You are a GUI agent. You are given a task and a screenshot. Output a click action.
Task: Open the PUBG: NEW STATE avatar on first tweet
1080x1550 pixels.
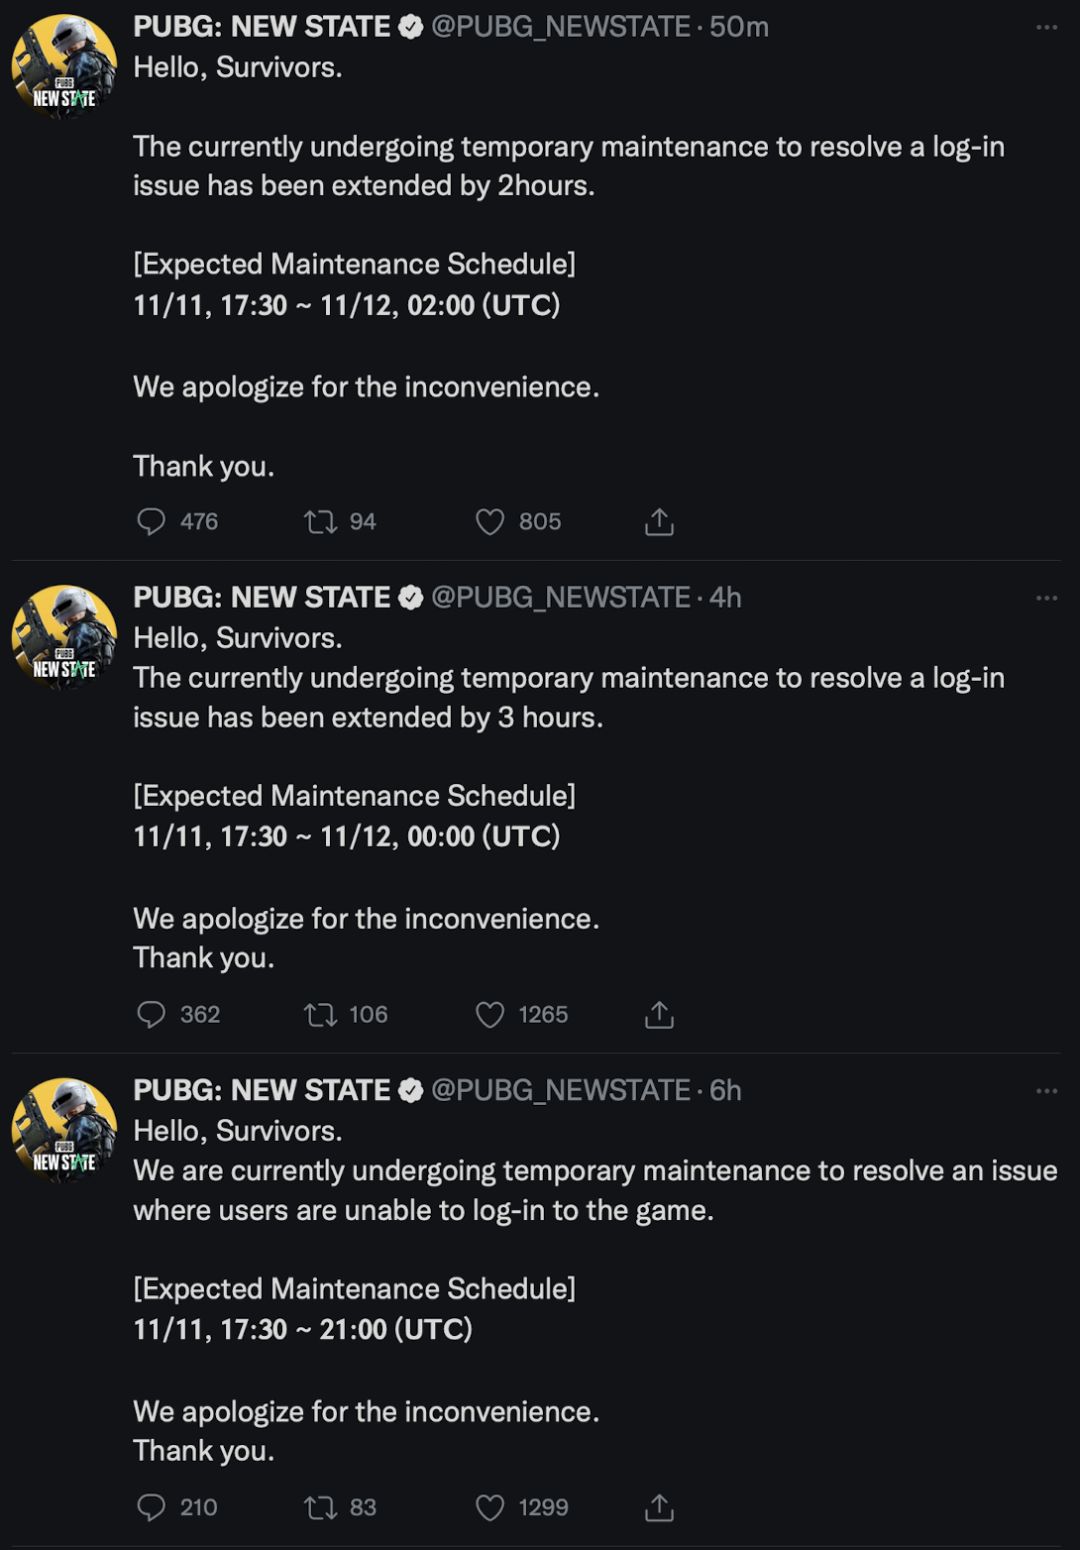tap(64, 65)
